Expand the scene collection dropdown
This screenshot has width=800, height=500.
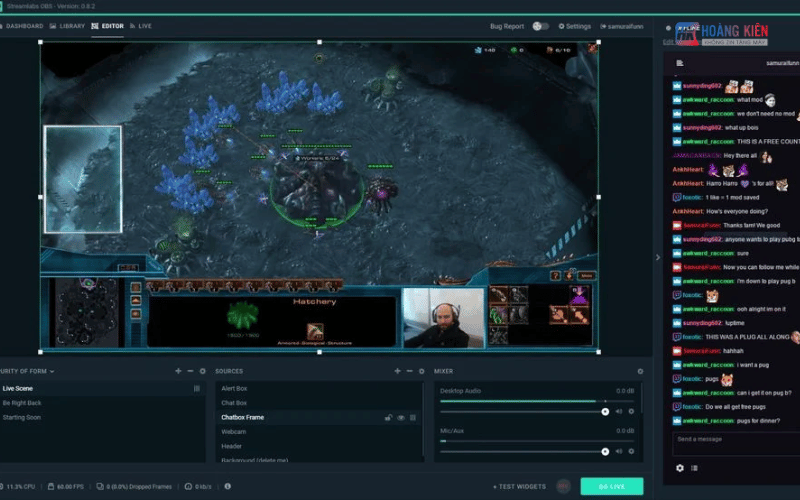[27, 371]
